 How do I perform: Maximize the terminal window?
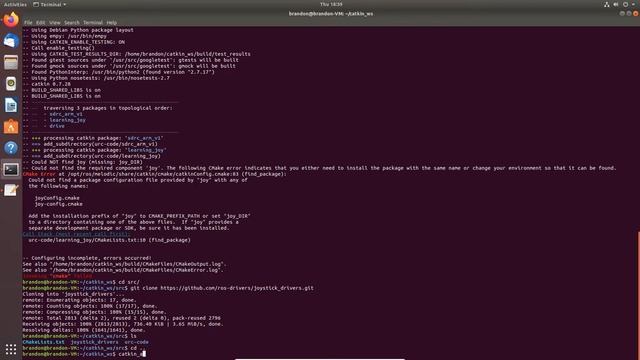coord(629,13)
